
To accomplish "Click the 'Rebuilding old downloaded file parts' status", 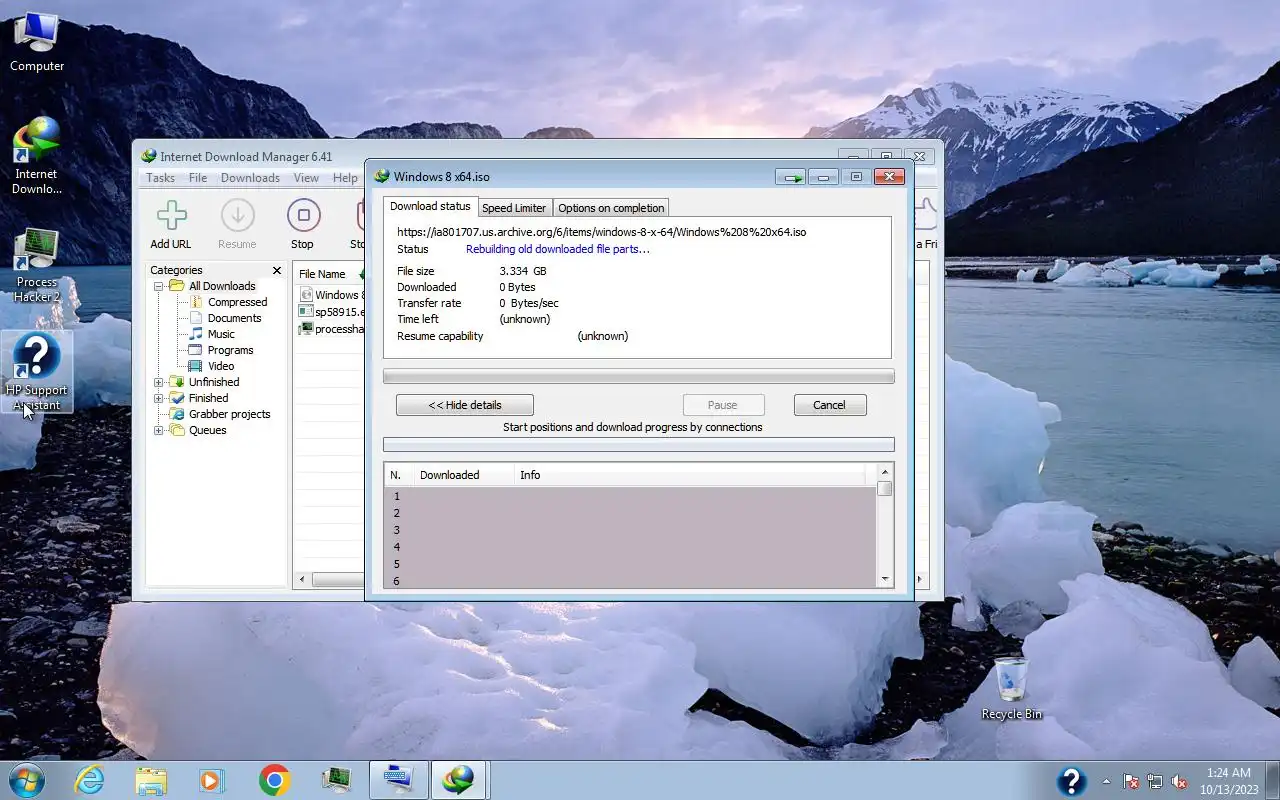I will pos(557,249).
